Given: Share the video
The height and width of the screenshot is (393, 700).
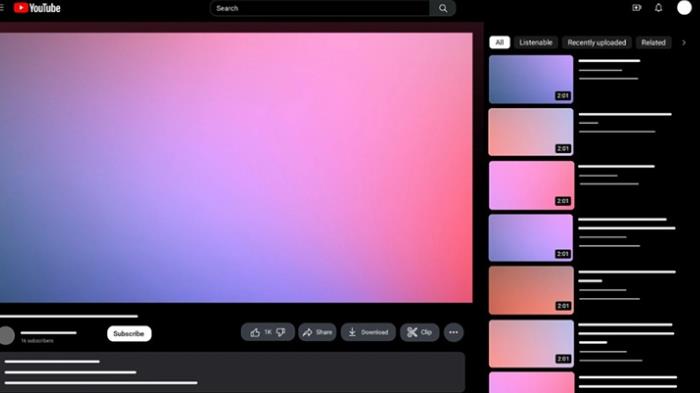Looking at the screenshot, I should (x=317, y=332).
